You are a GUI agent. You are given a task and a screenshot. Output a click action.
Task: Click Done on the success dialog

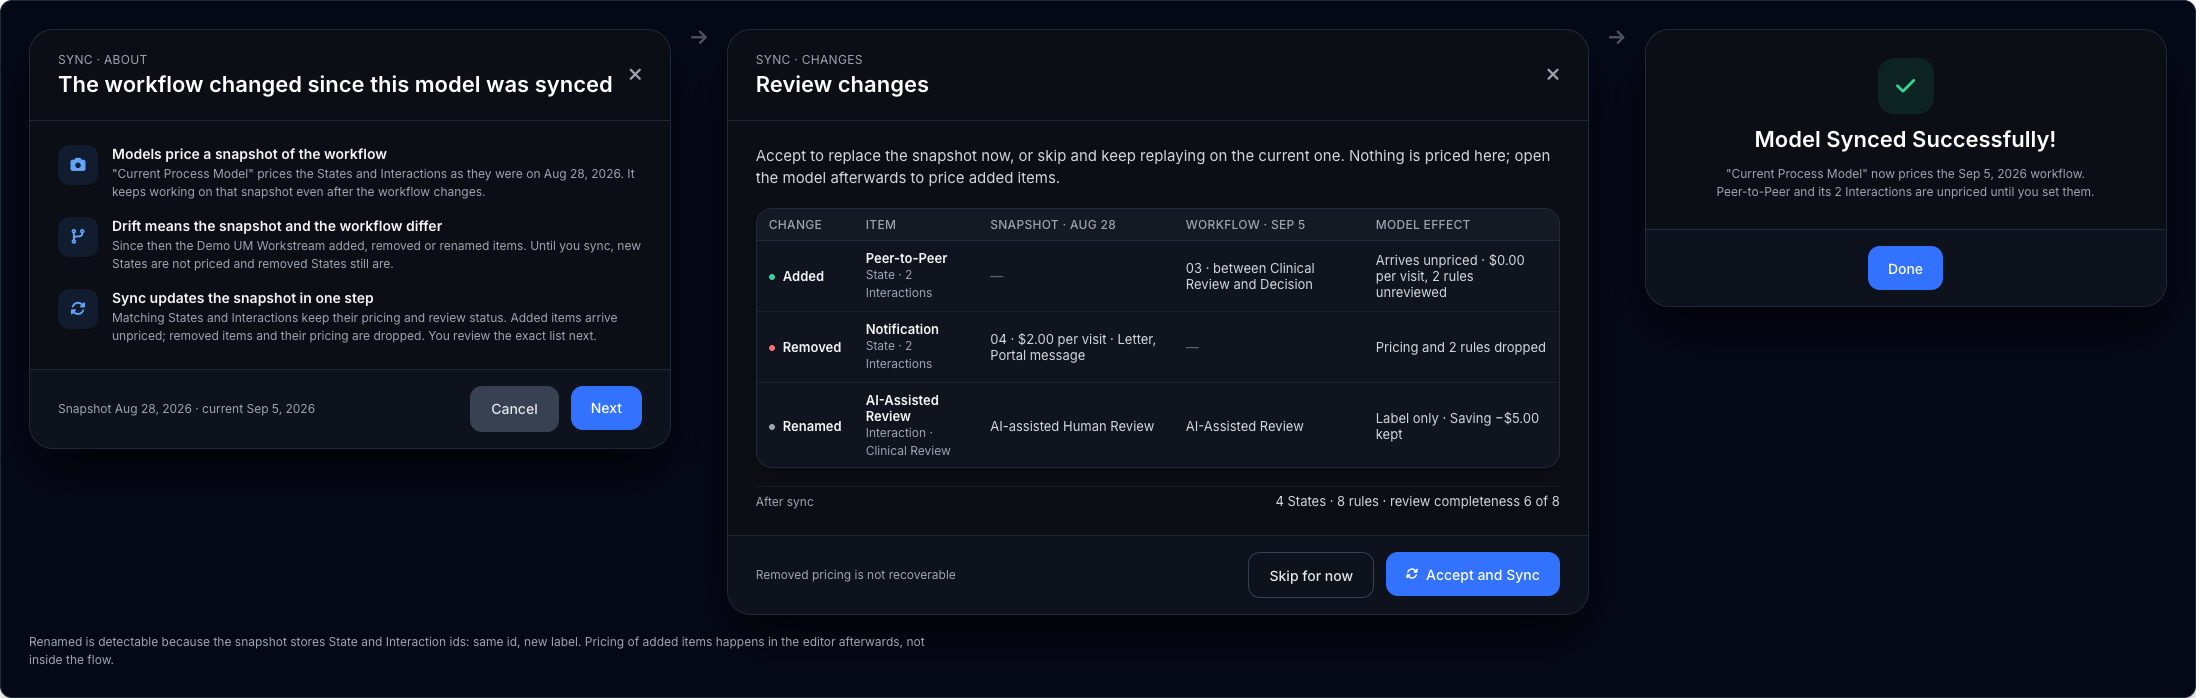coord(1905,268)
